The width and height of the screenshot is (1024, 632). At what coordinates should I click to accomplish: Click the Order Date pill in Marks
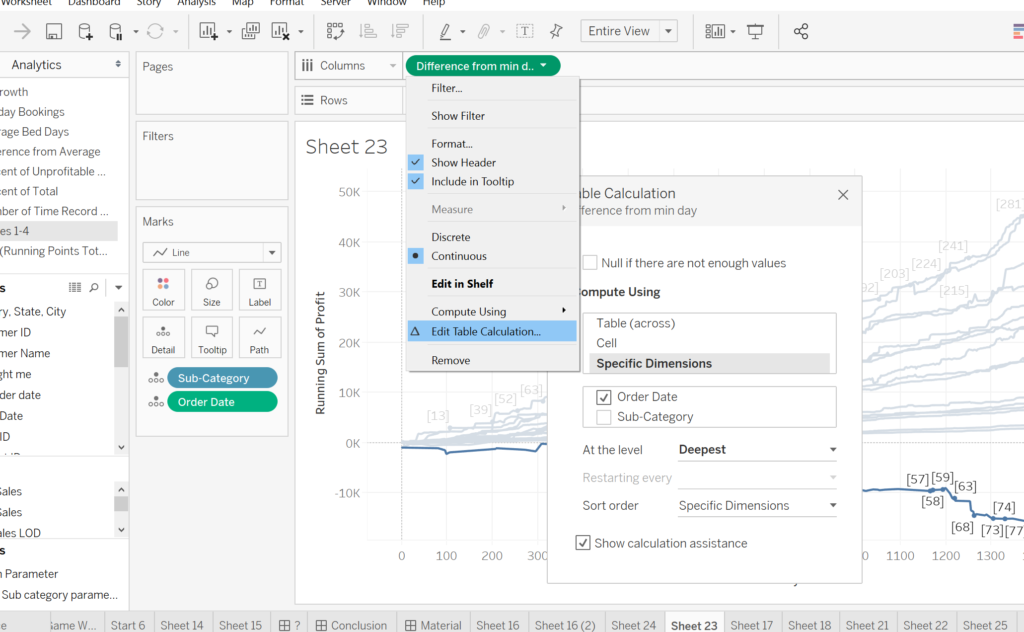(222, 402)
